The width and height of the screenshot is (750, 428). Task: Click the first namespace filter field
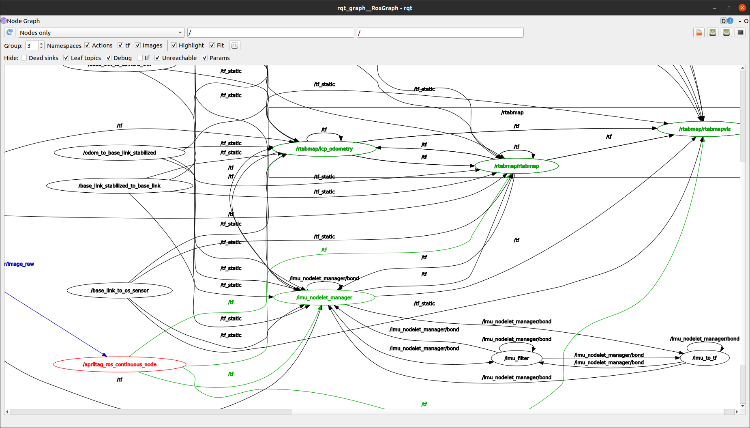click(x=270, y=32)
